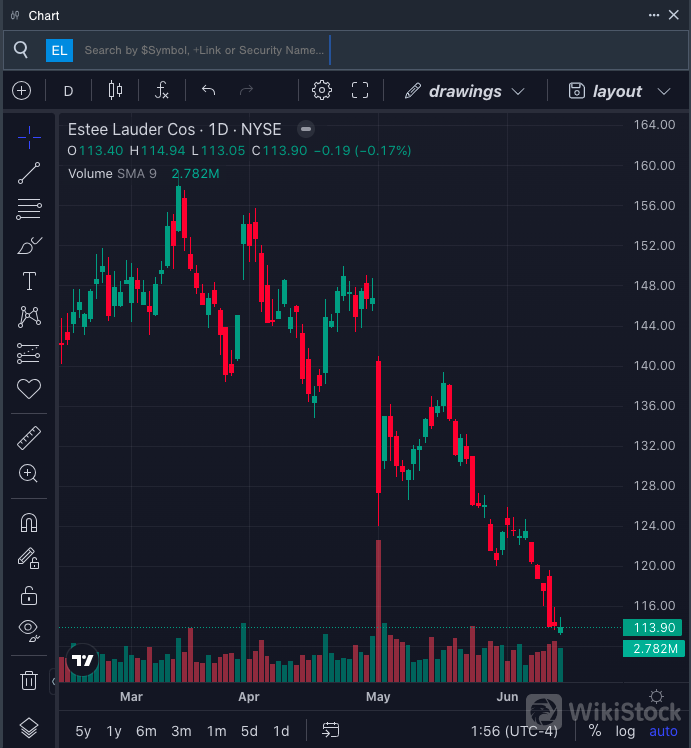Select the trend line drawing tool
This screenshot has width=691, height=748.
[29, 173]
